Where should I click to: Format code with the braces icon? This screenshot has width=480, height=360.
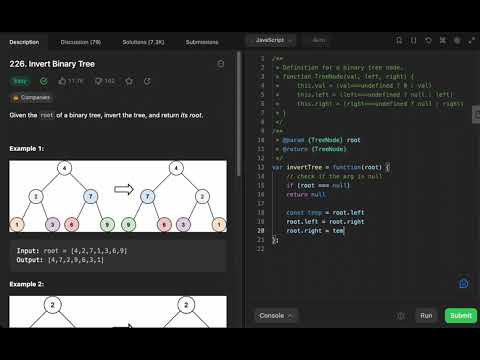413,40
